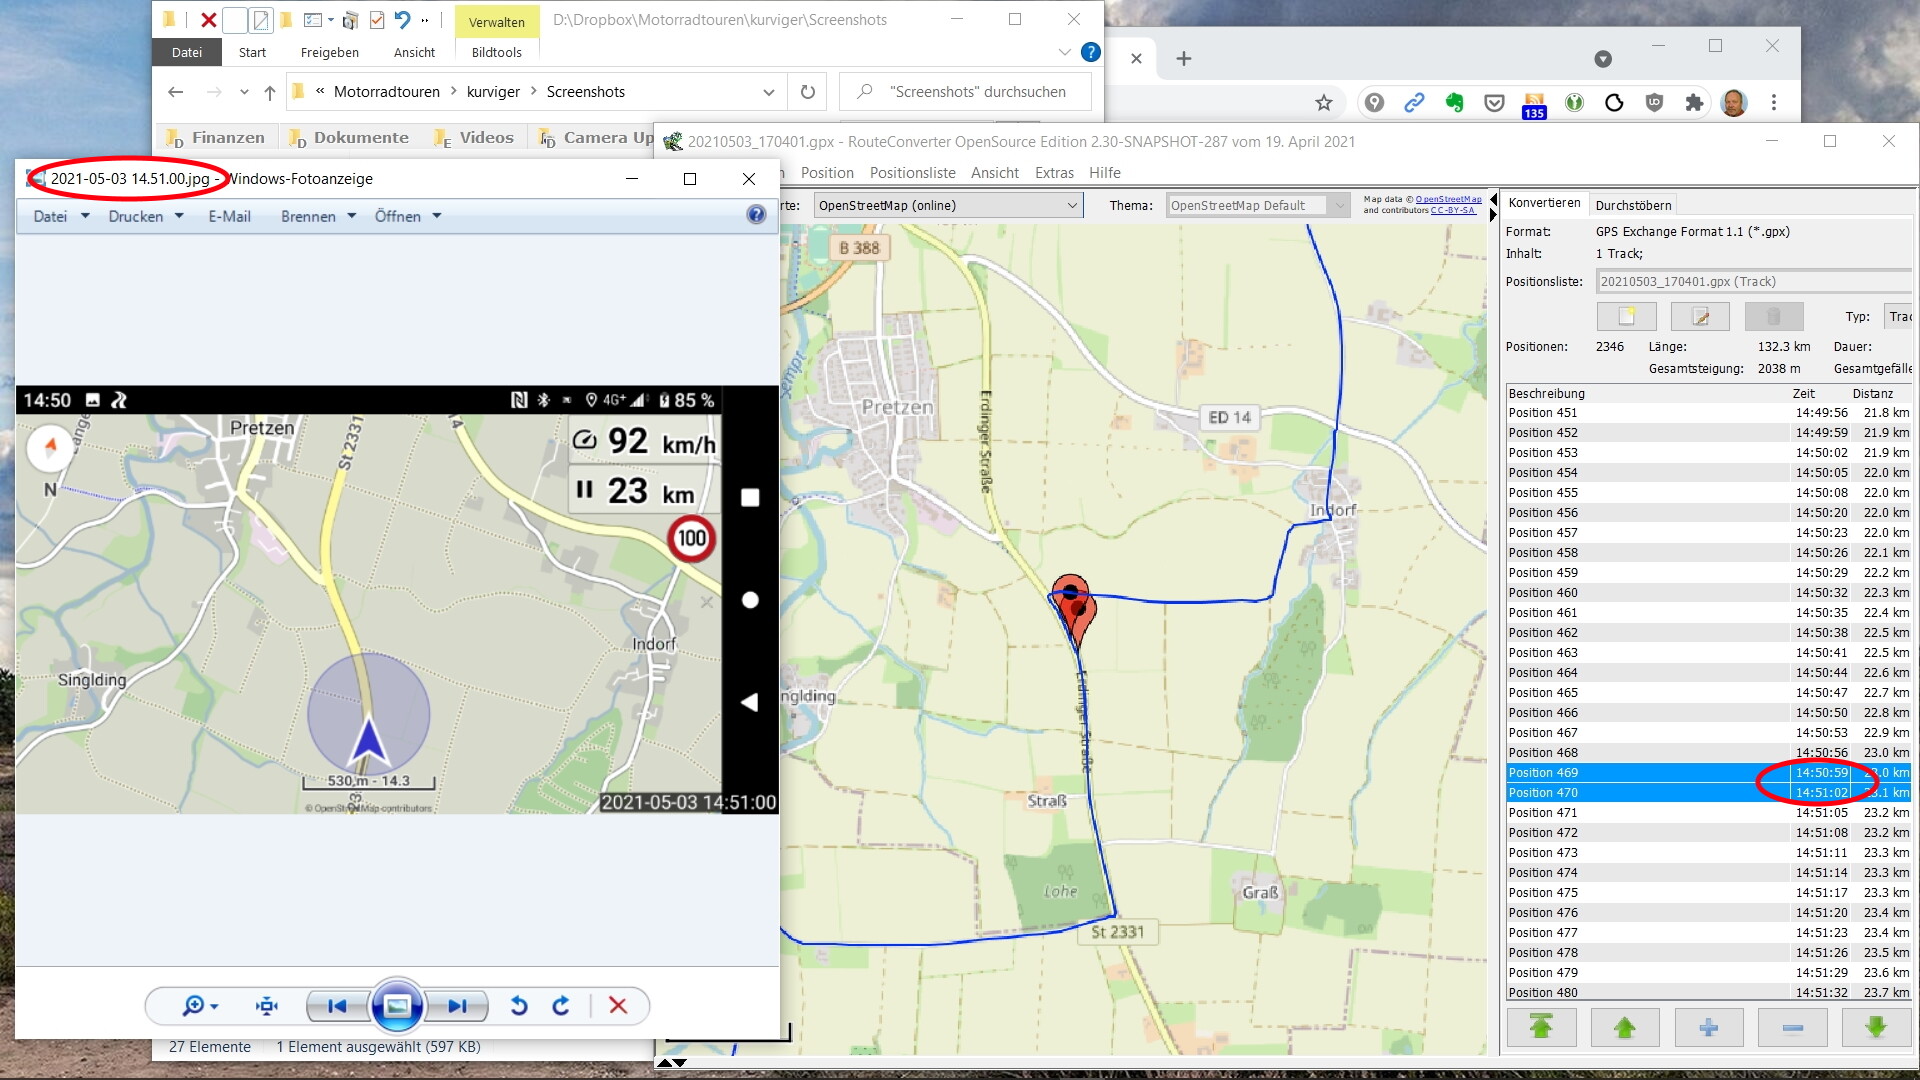Delete the photo with the red X
The image size is (1920, 1080).
pos(618,1006)
